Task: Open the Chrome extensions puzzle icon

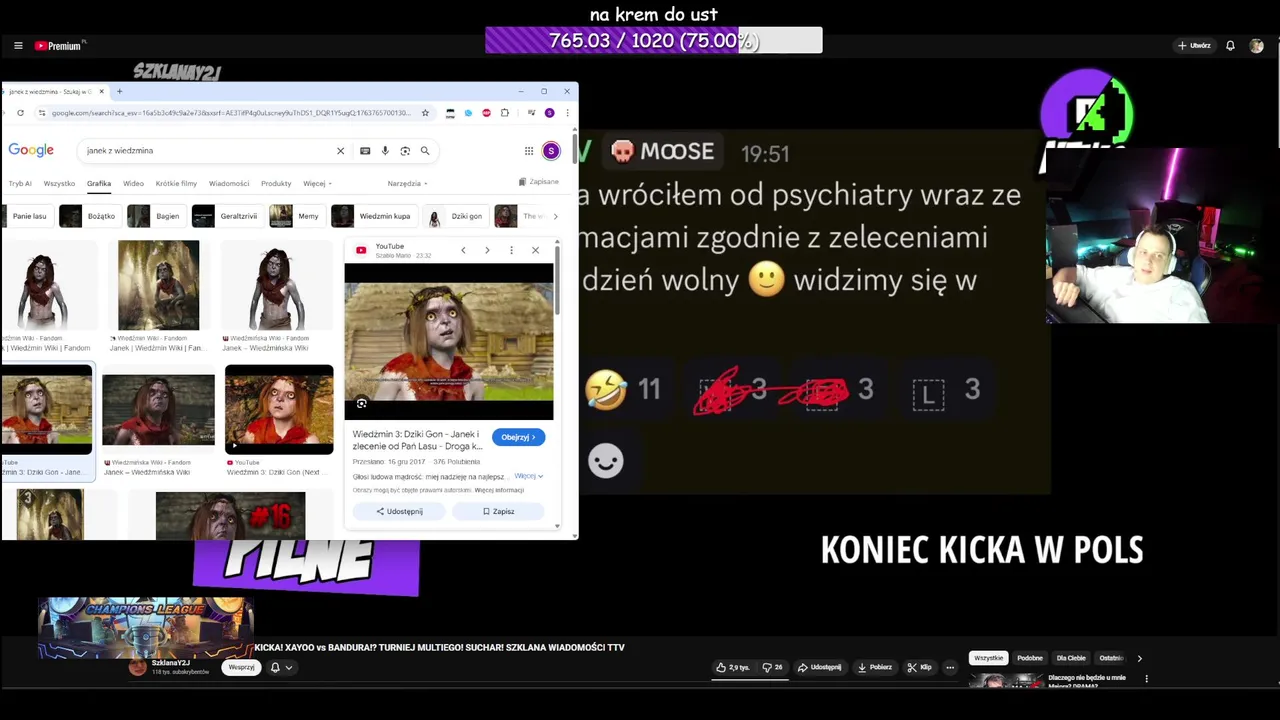Action: click(x=505, y=113)
